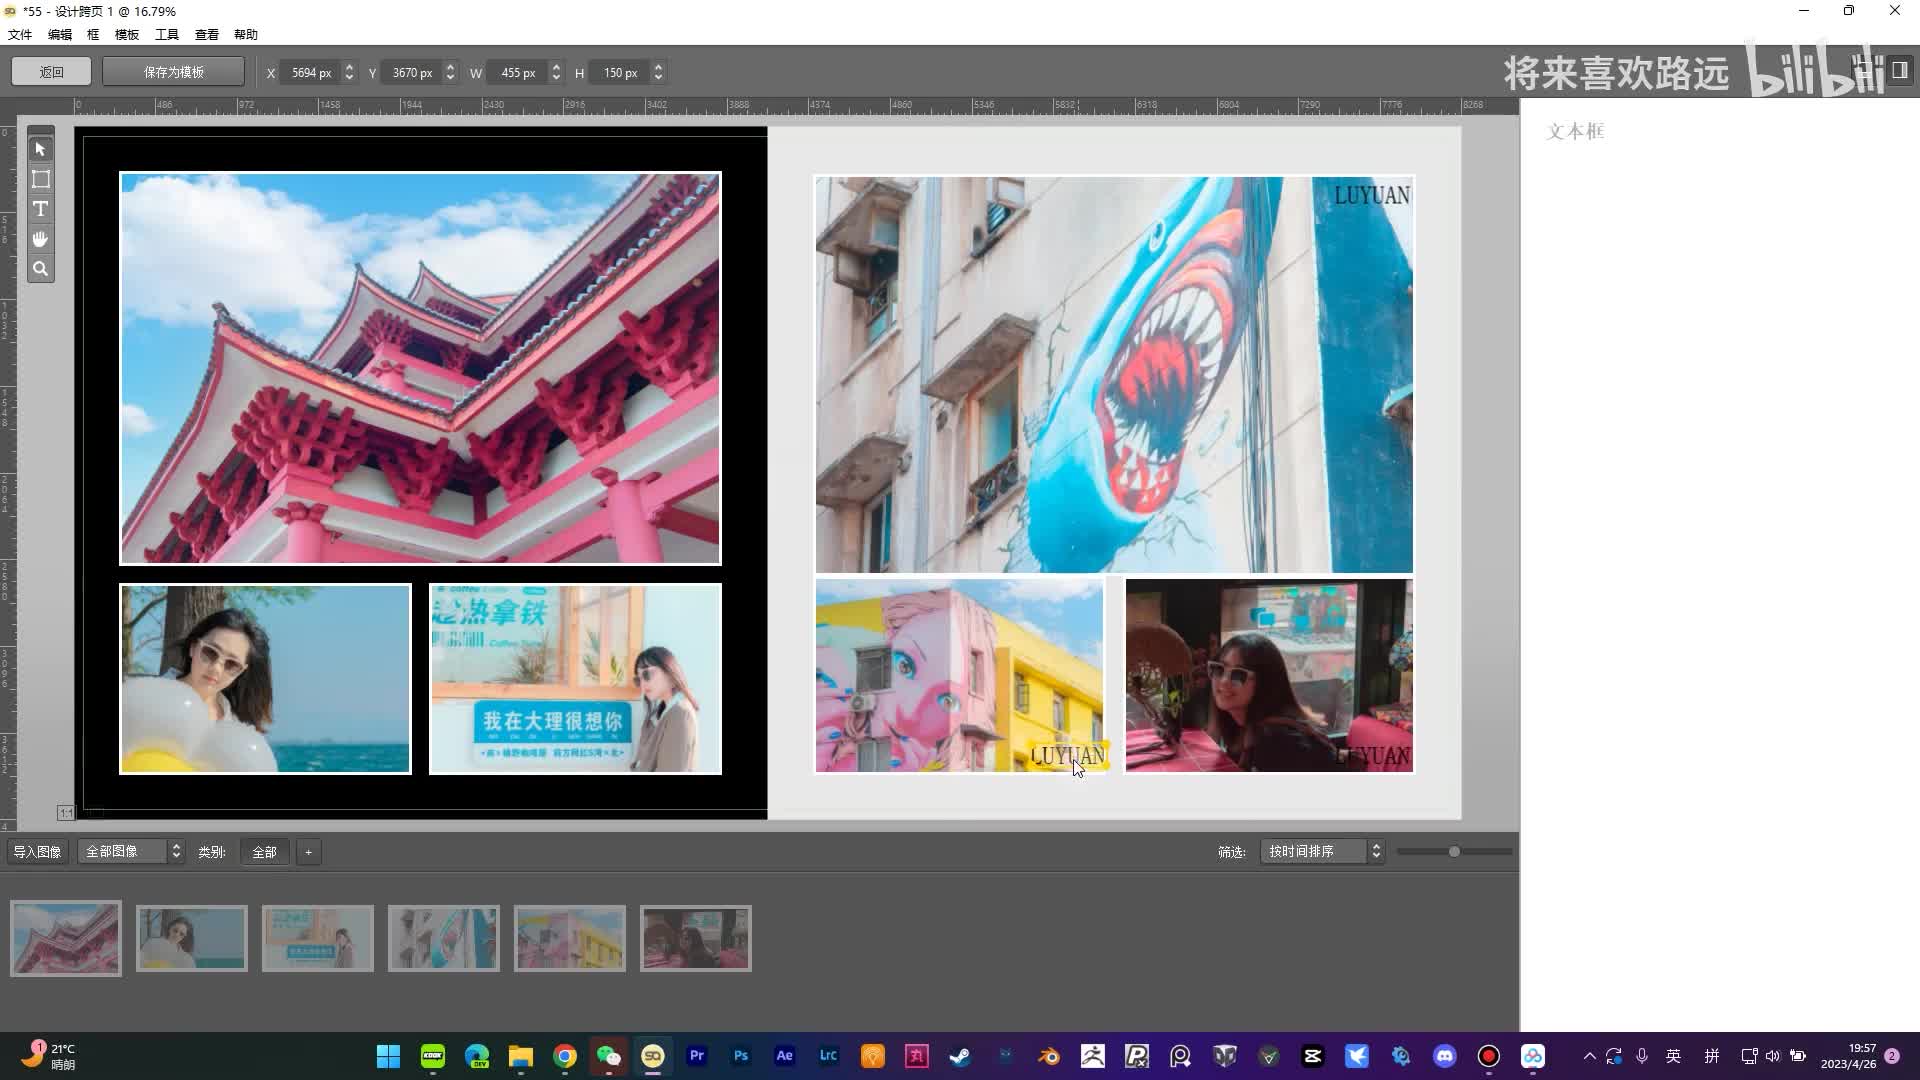The width and height of the screenshot is (1920, 1080).
Task: Open the 全部图像 dropdown
Action: (x=132, y=852)
